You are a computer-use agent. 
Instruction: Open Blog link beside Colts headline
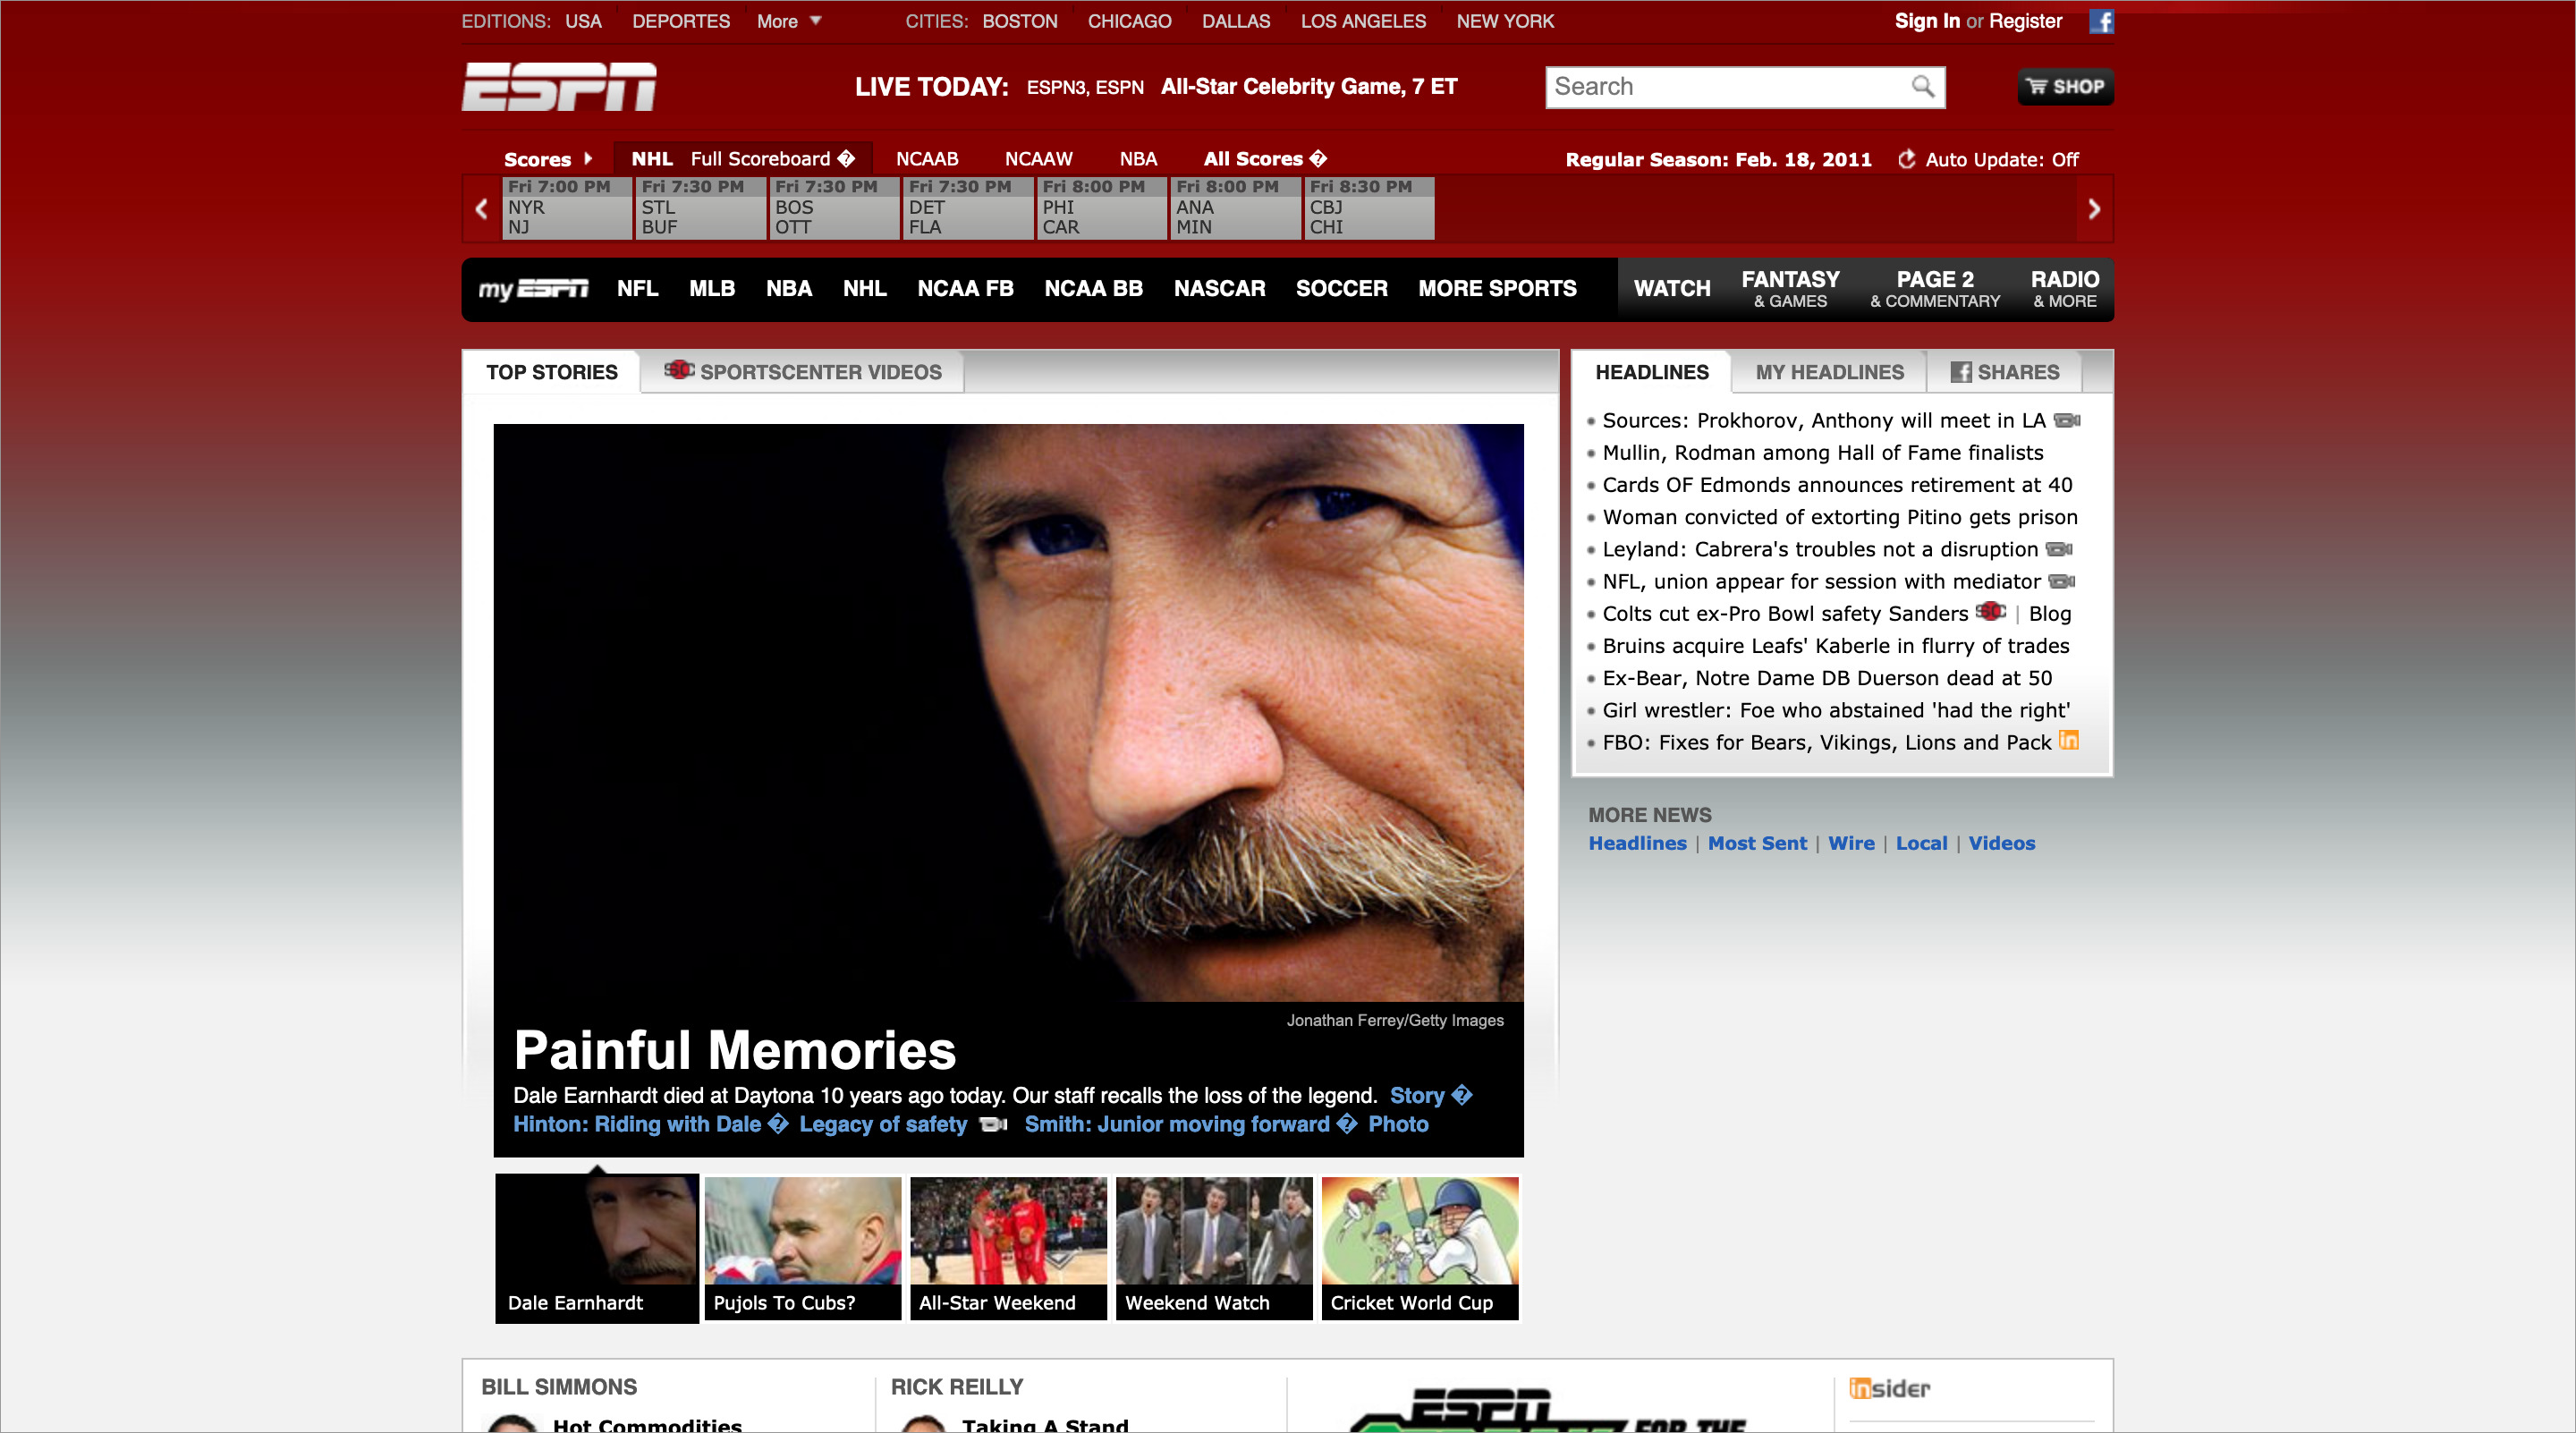click(2049, 614)
